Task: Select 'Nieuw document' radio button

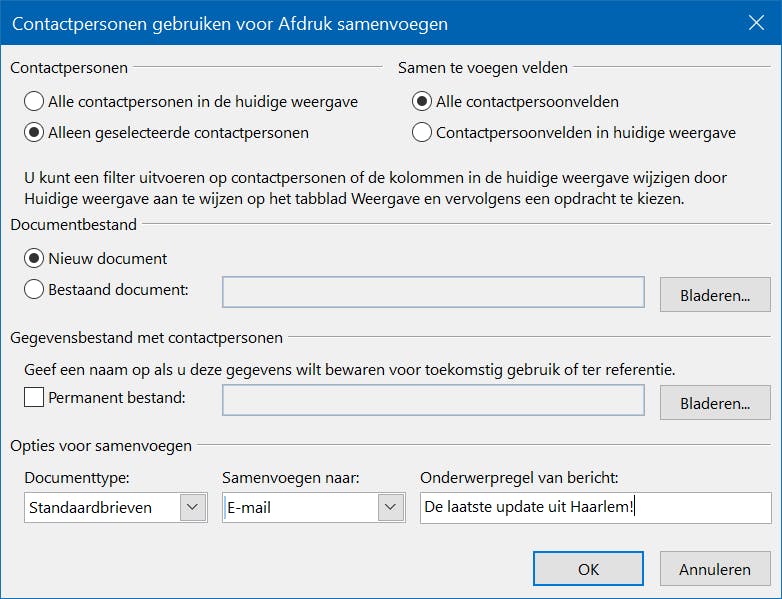Action: pos(35,258)
